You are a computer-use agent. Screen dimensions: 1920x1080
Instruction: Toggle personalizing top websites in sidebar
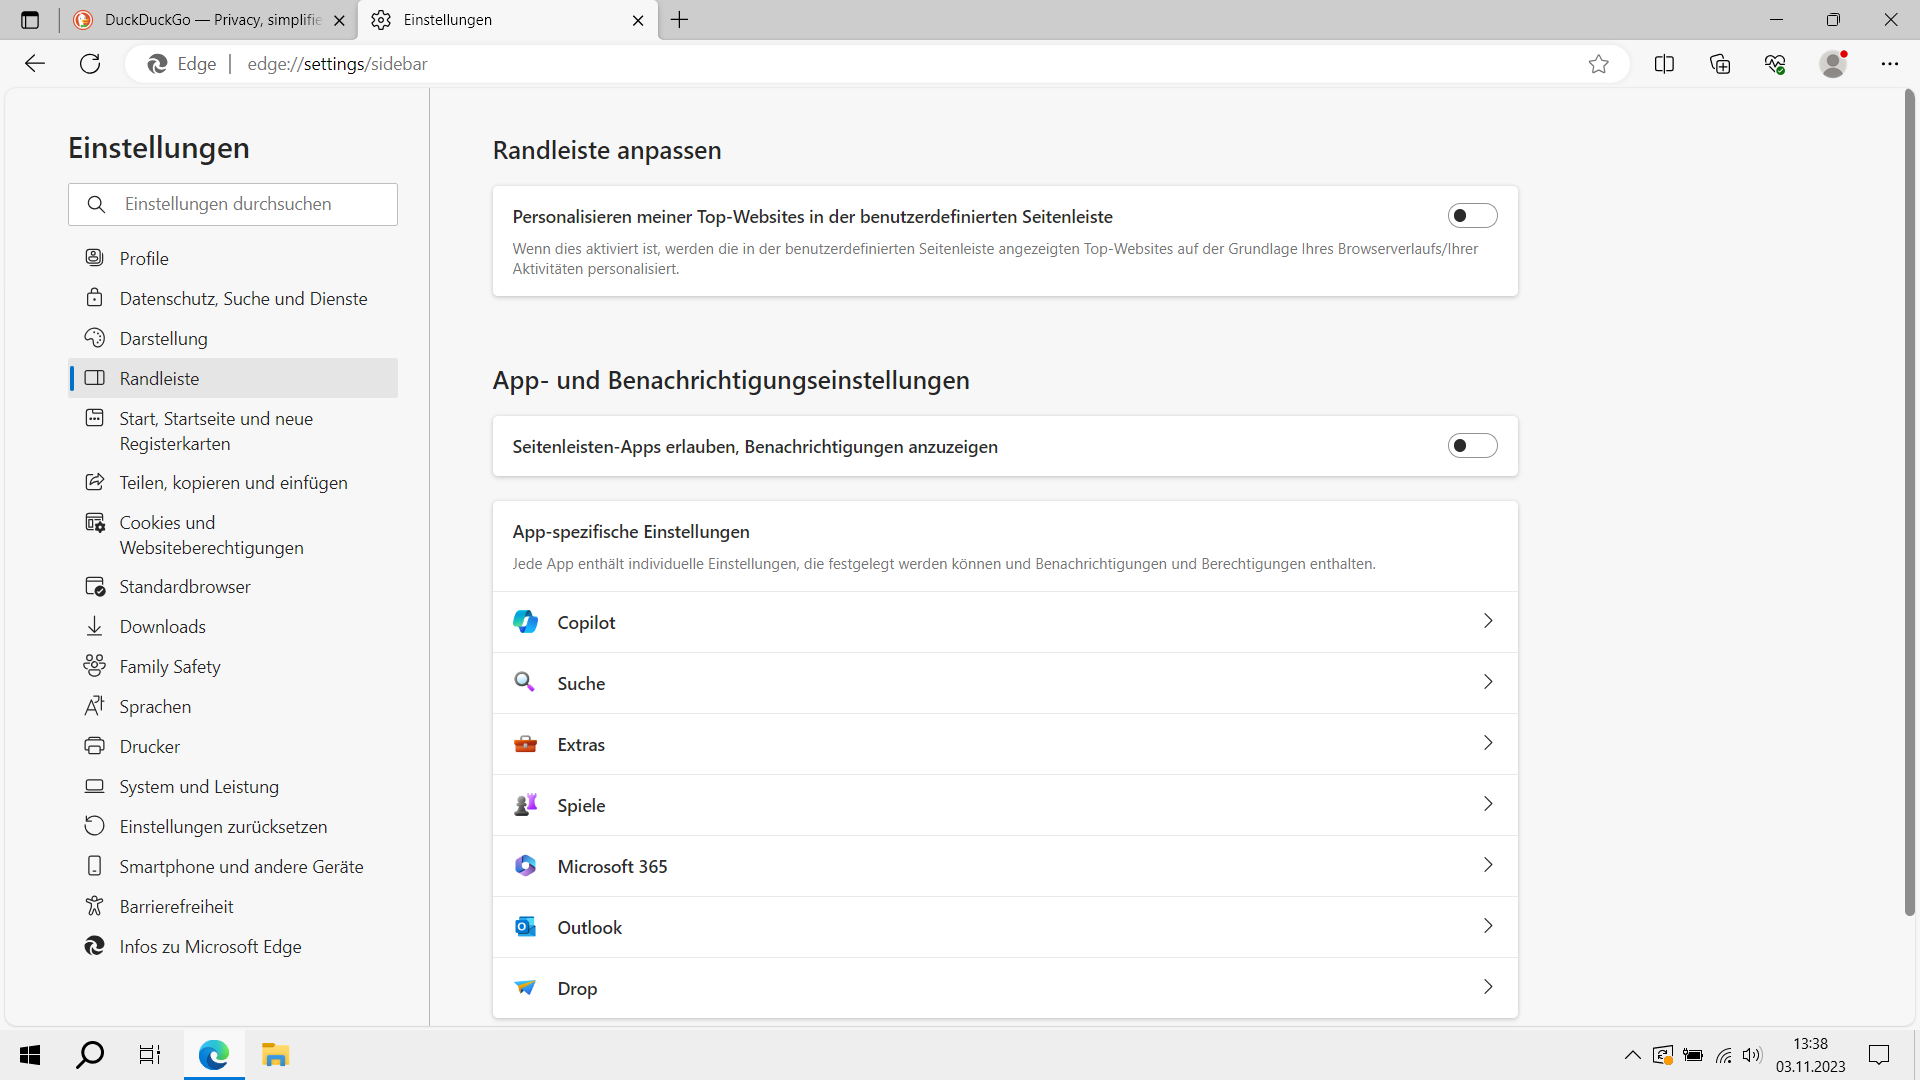pyautogui.click(x=1472, y=216)
